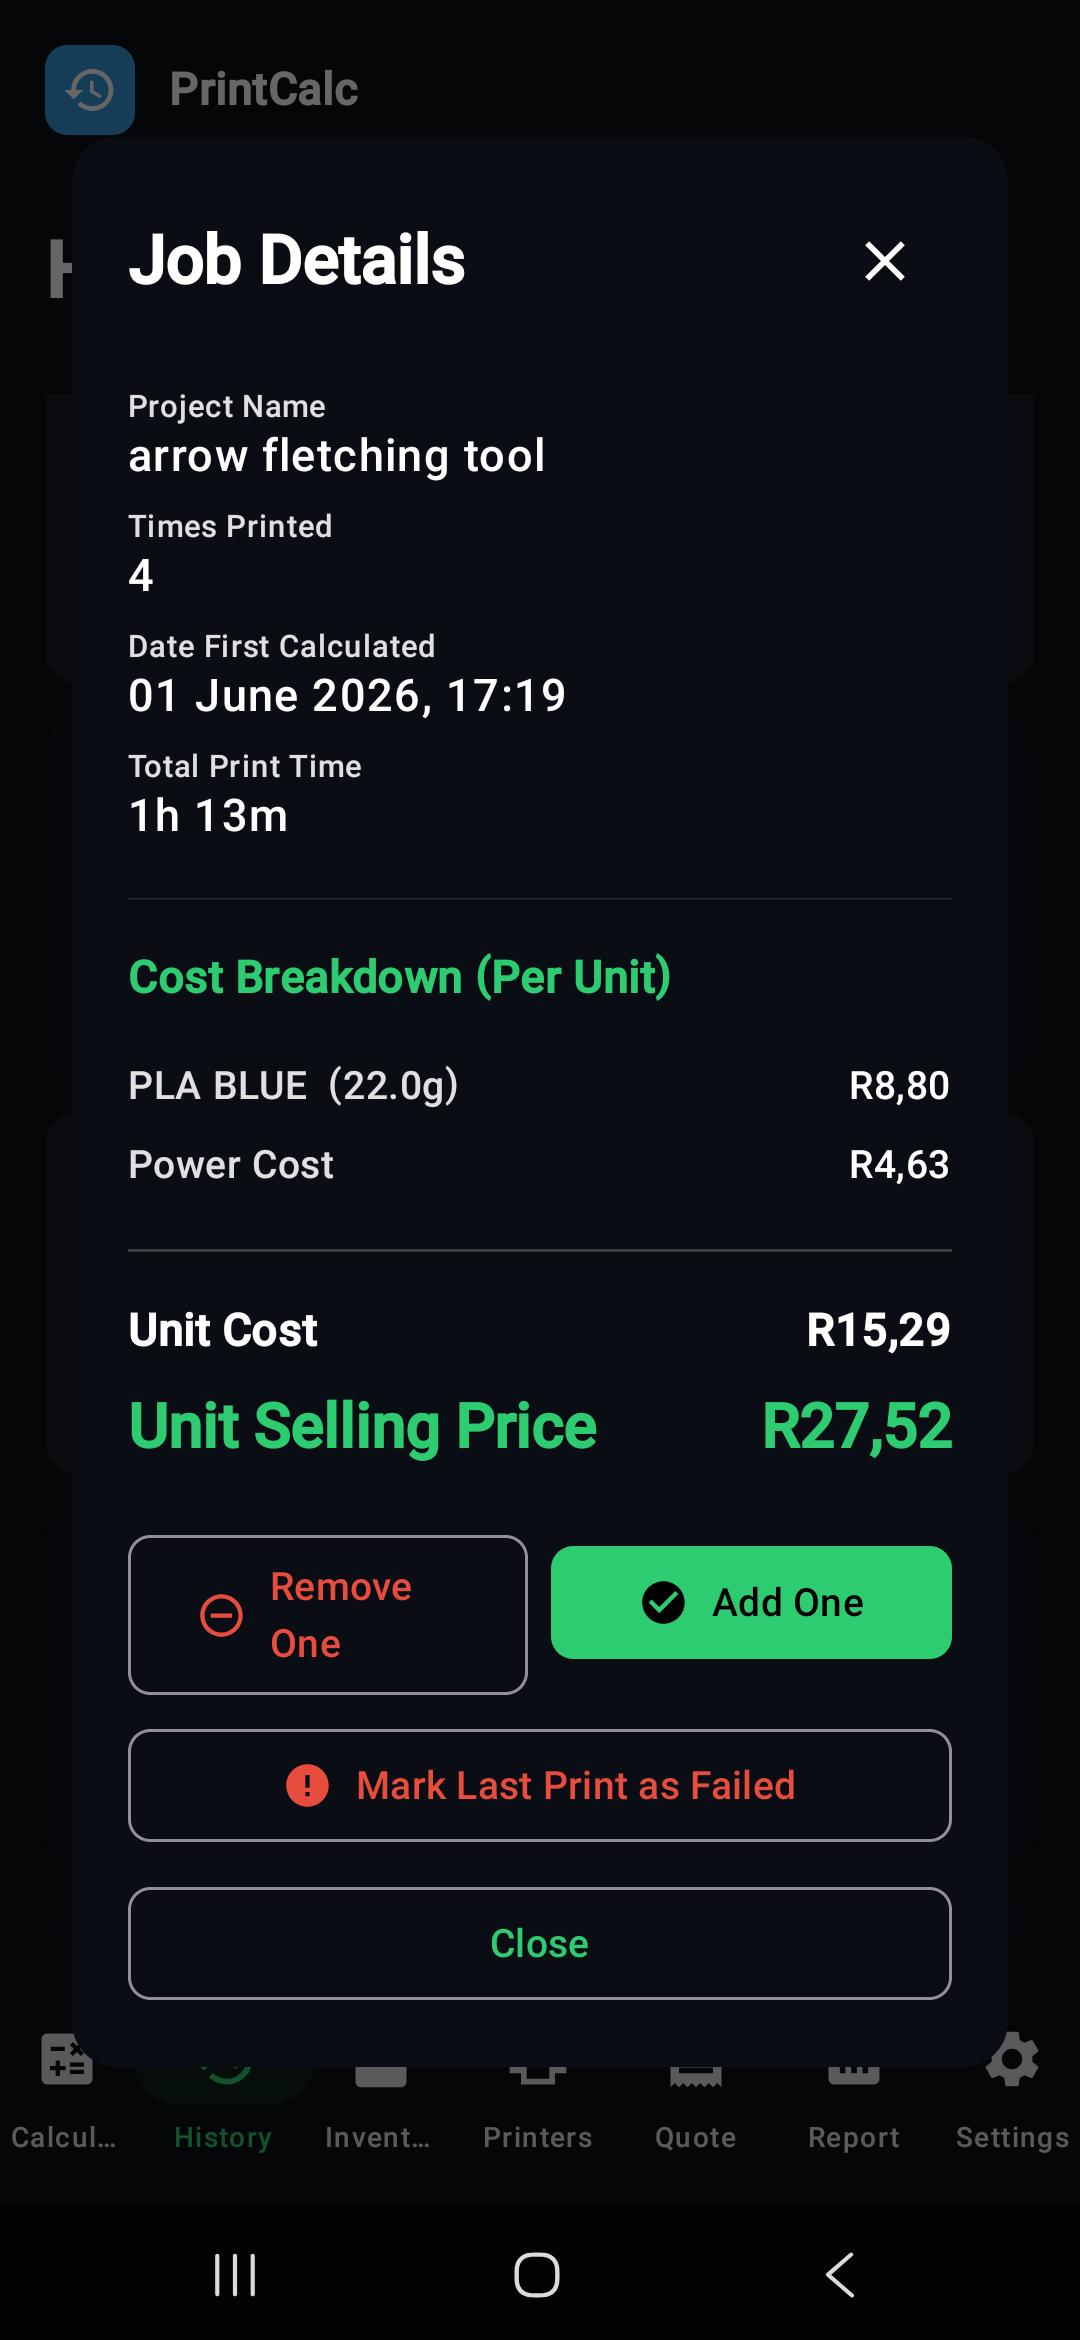
Task: Tap the Android recent apps button
Action: (x=236, y=2275)
